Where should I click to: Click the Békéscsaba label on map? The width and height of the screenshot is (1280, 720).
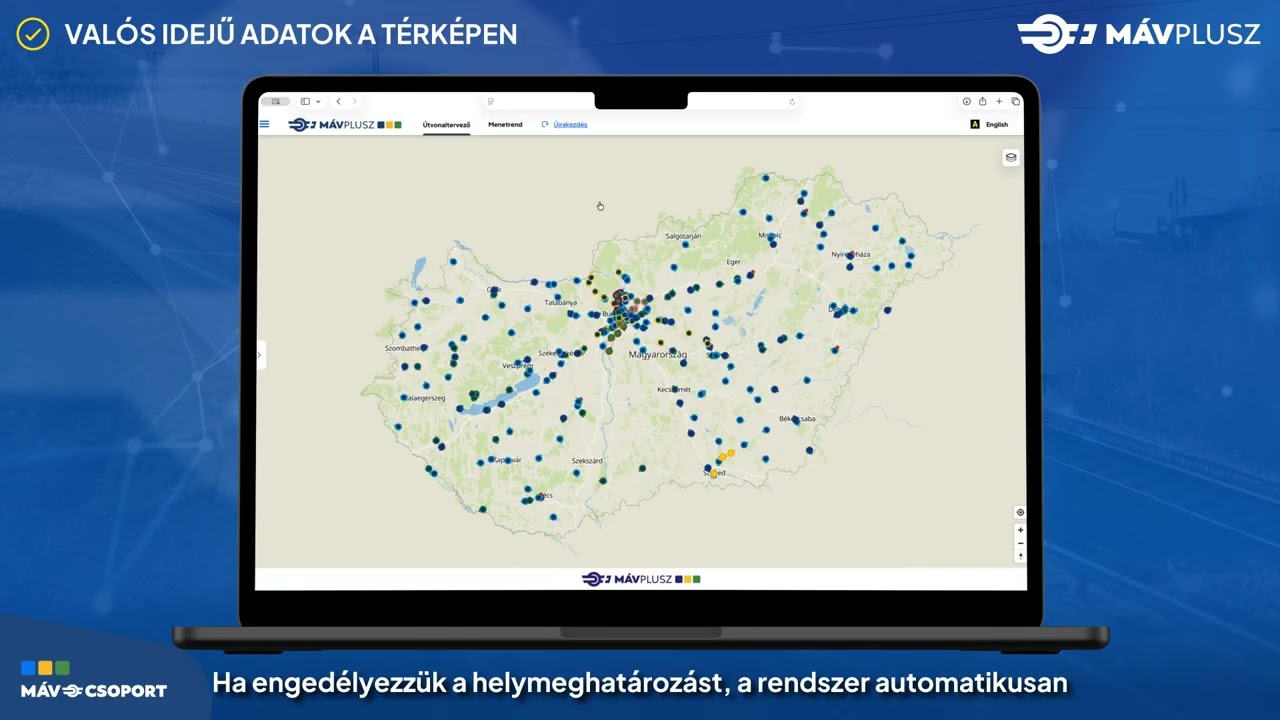[797, 418]
